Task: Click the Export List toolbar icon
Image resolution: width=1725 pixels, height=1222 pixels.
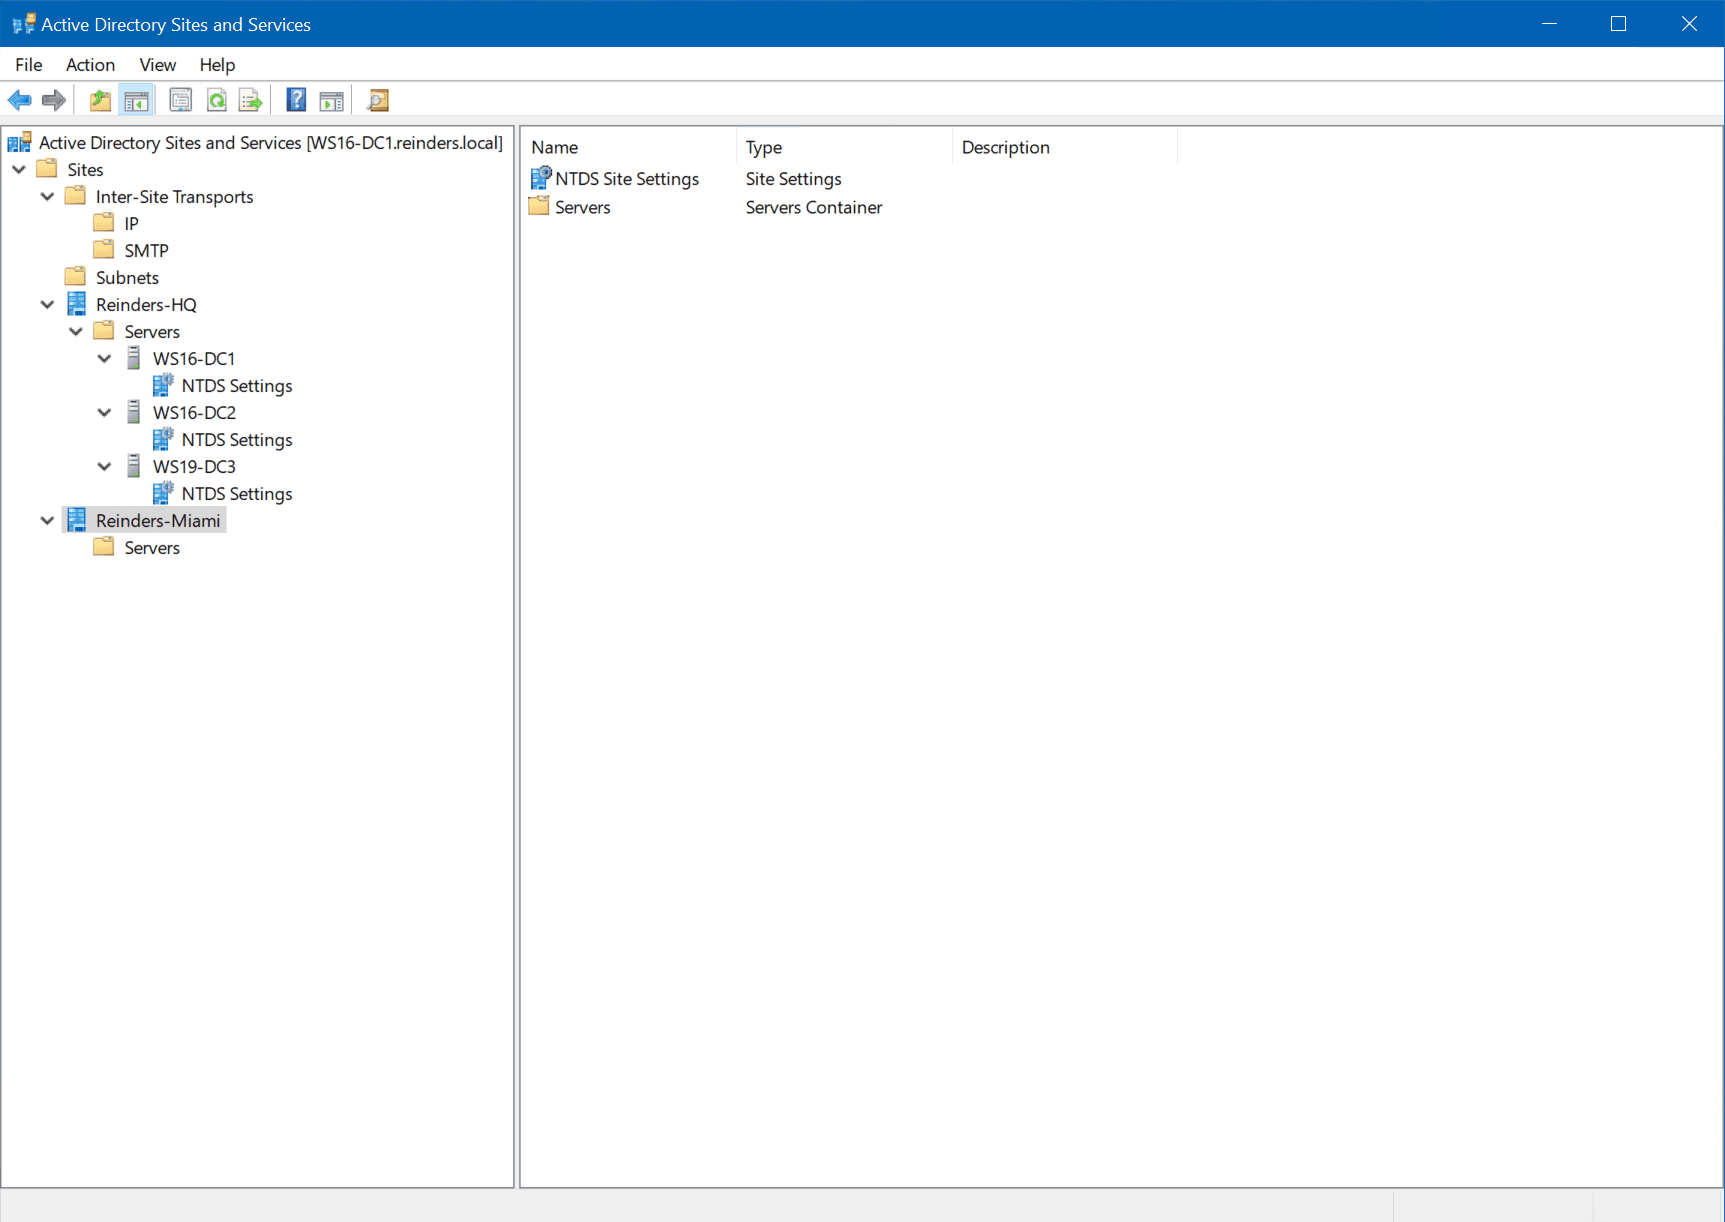Action: [250, 100]
